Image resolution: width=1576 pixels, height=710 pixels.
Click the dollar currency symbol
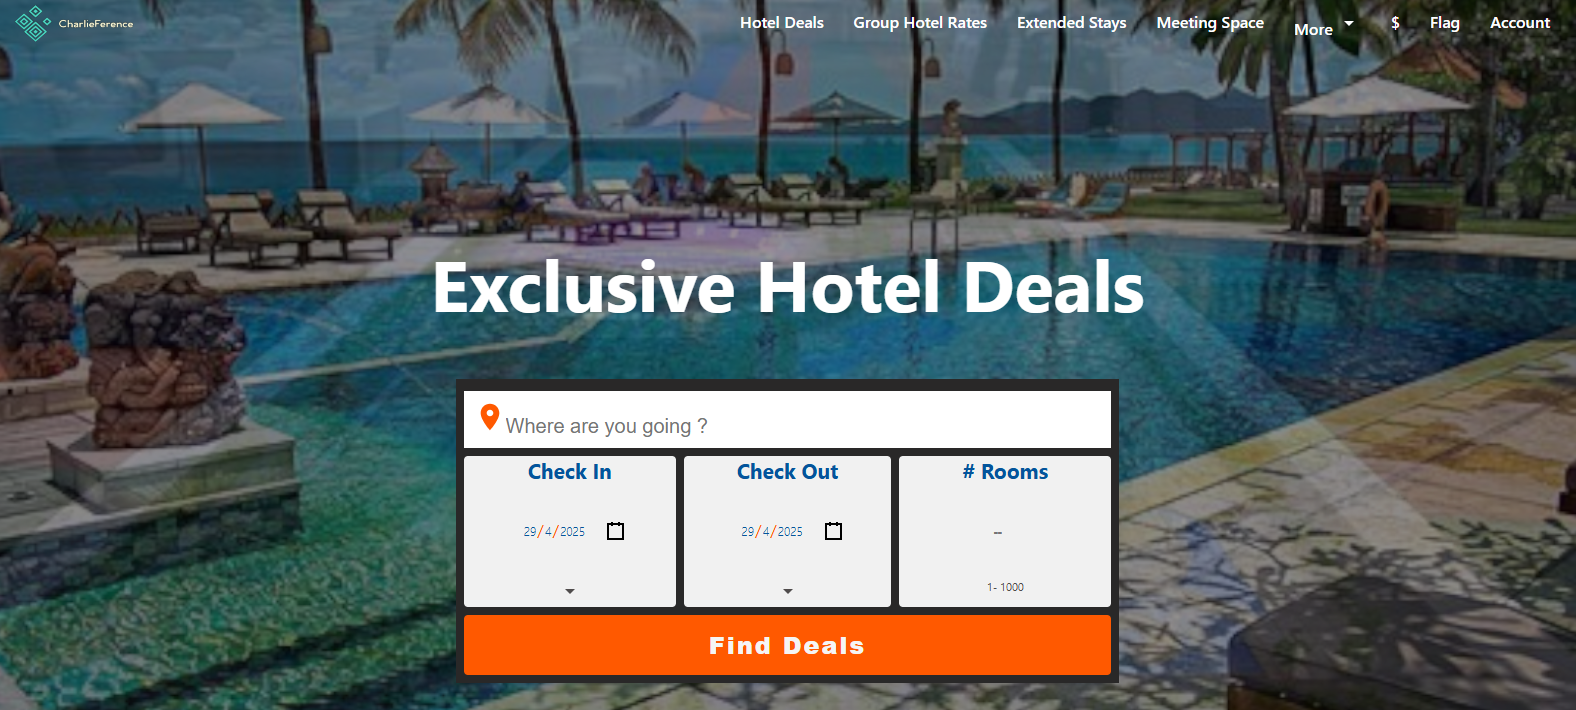[1395, 23]
